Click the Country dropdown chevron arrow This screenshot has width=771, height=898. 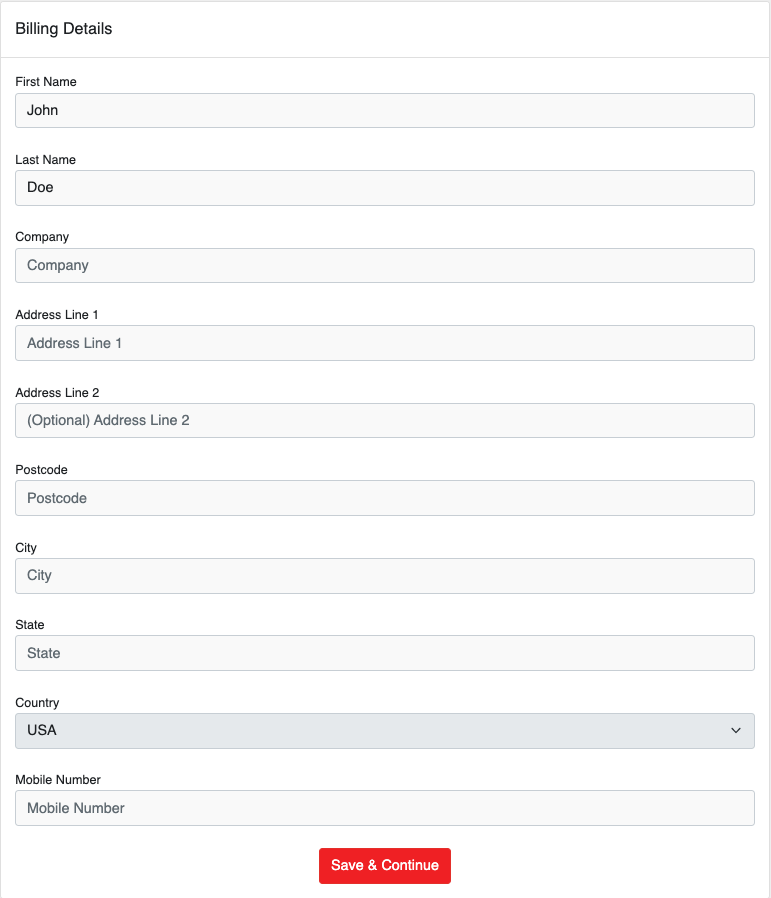(735, 731)
